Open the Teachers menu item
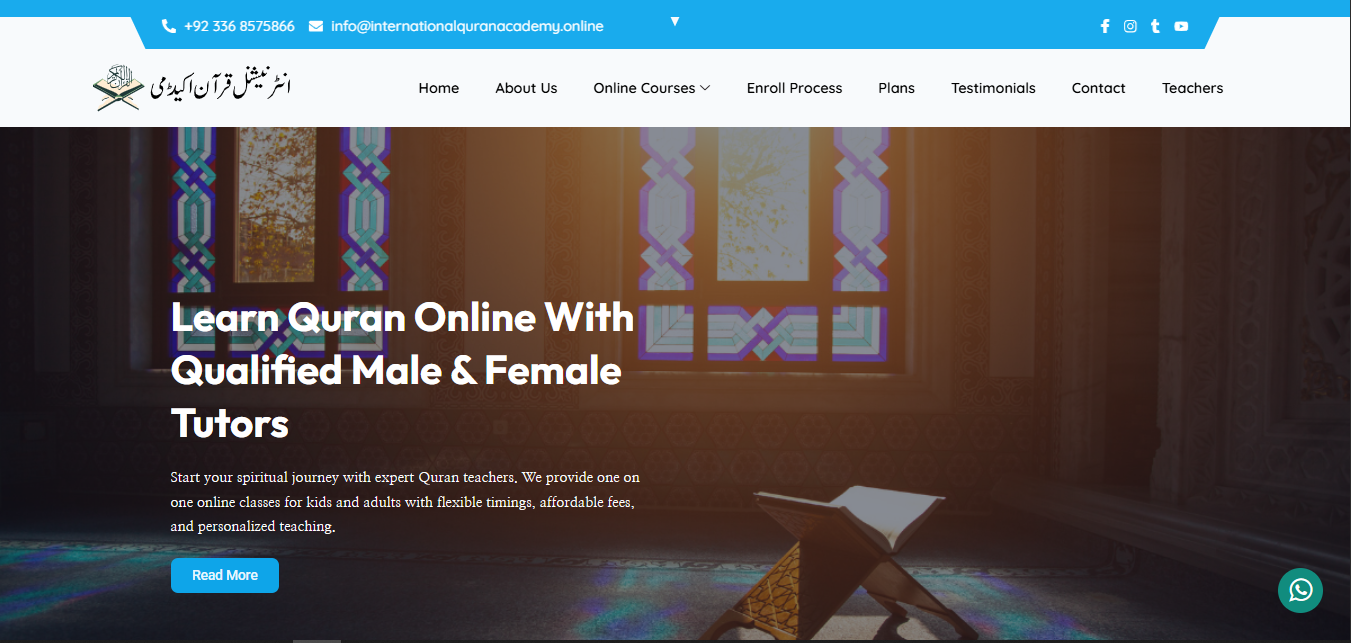 click(1193, 88)
